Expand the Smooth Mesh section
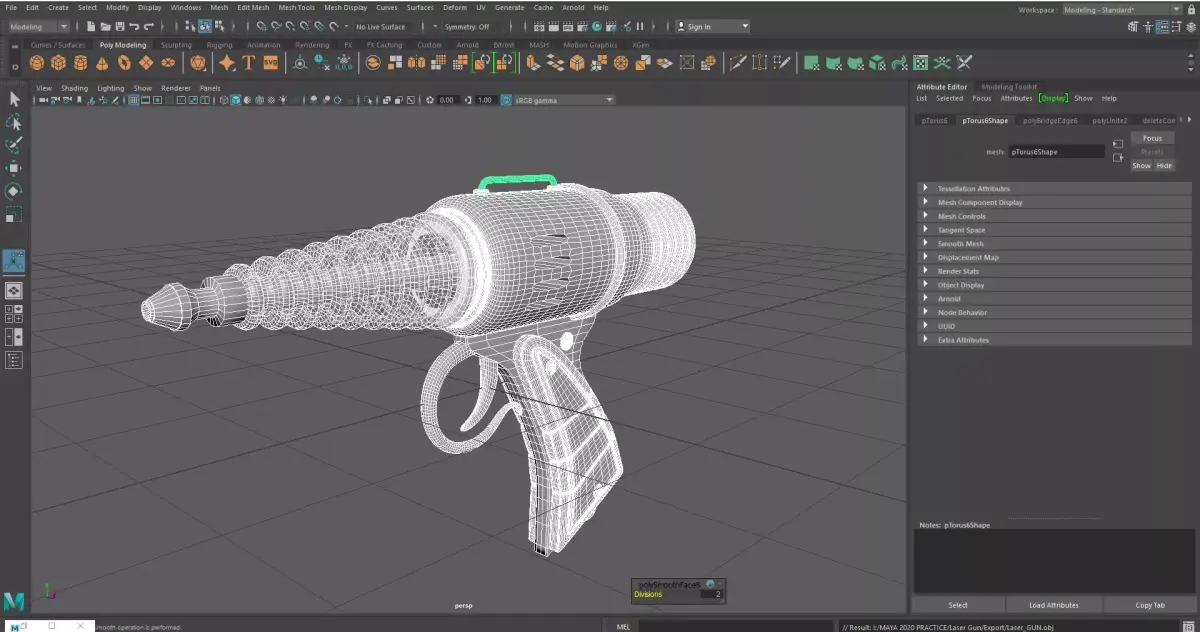The width and height of the screenshot is (1200, 632). (1053, 244)
